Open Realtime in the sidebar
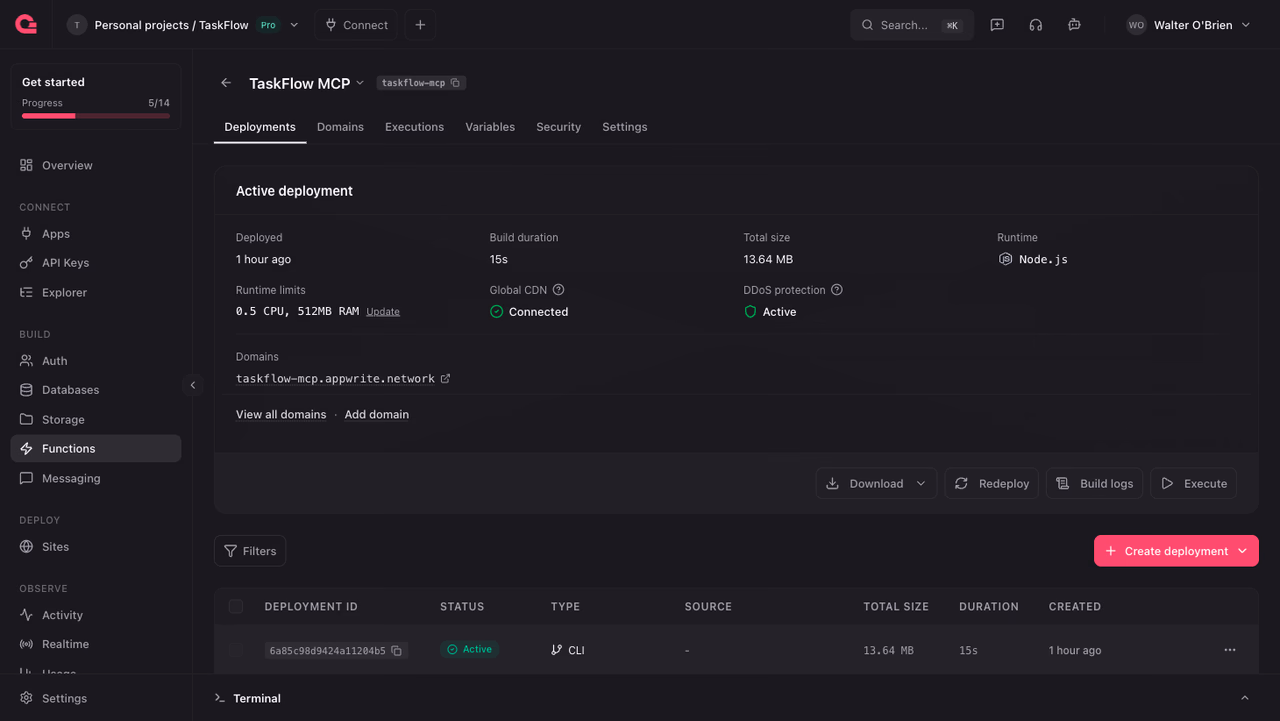 [x=96, y=645]
